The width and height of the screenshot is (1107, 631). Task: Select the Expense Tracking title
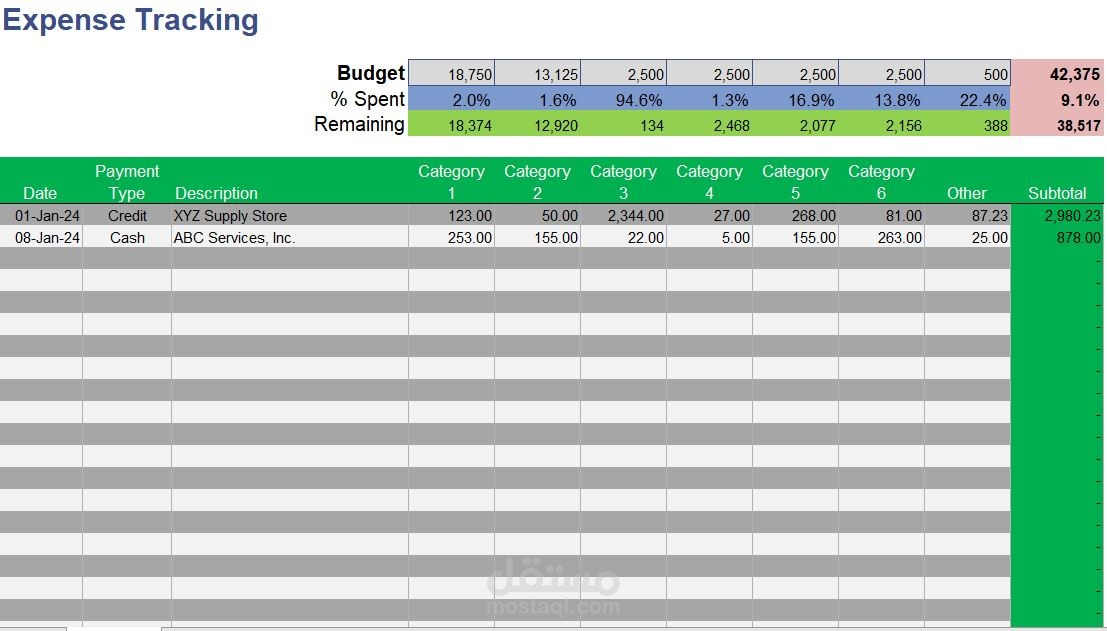(x=131, y=19)
